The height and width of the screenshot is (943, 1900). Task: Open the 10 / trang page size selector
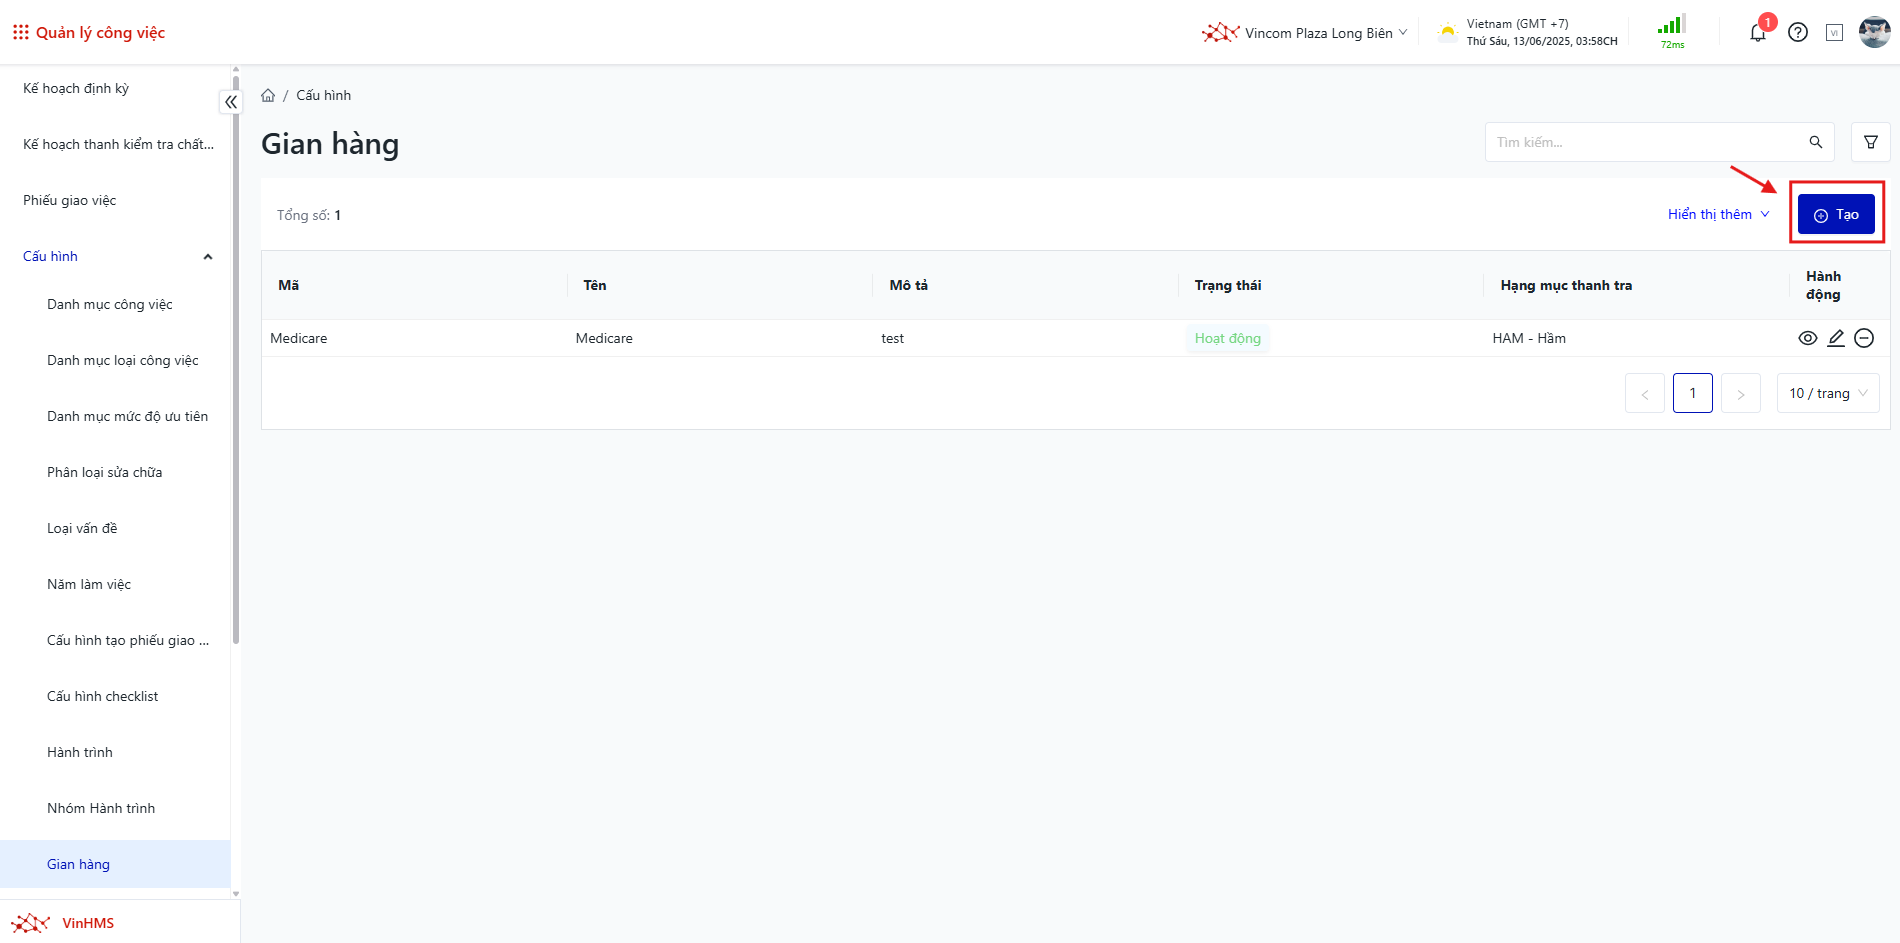[x=1827, y=394]
